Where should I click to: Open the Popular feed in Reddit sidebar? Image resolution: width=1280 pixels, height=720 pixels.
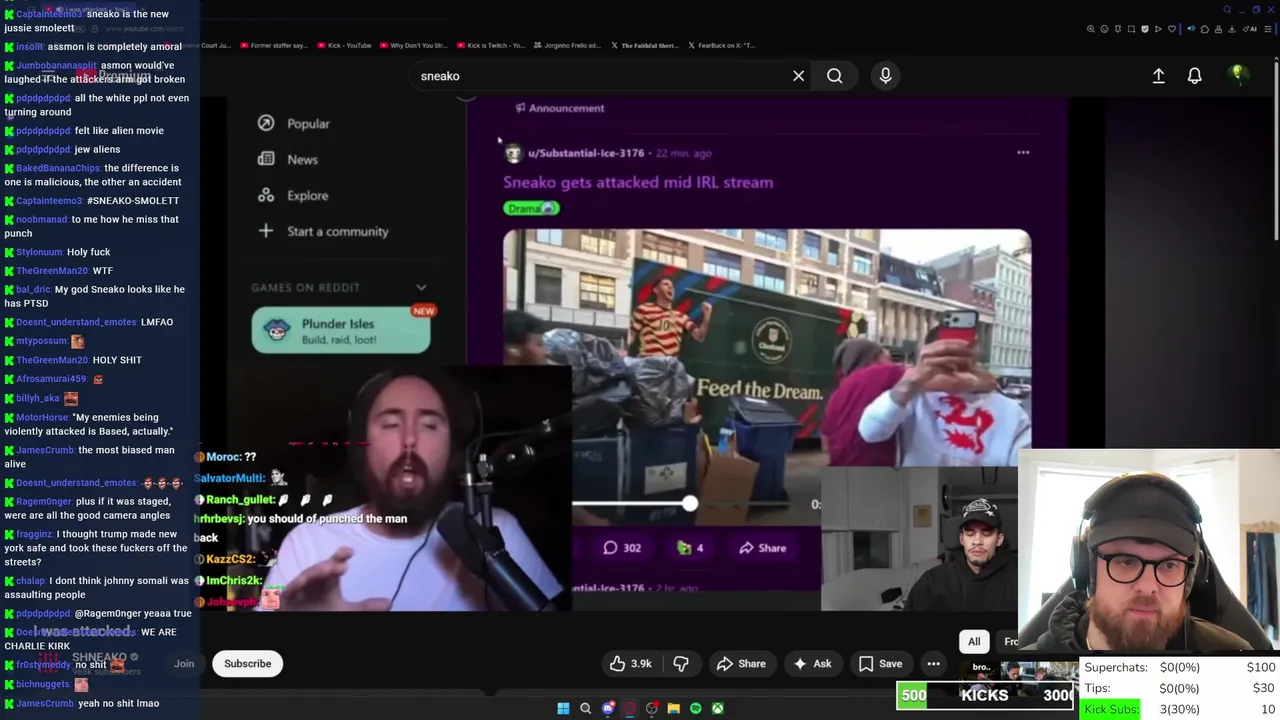point(294,124)
